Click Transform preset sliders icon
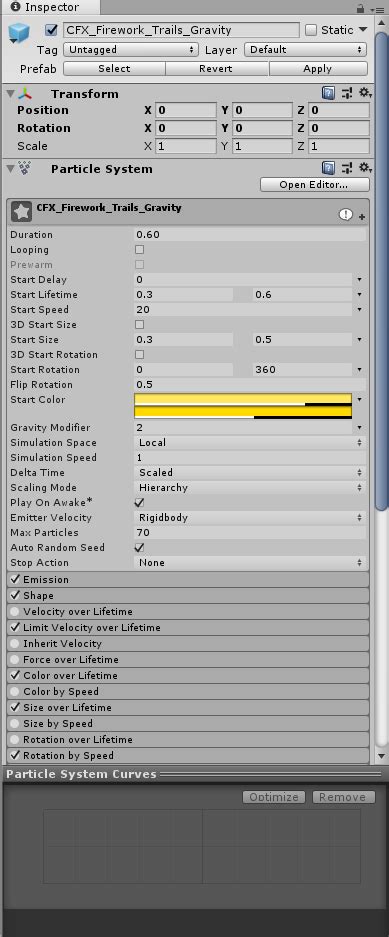This screenshot has height=937, width=389. (347, 93)
